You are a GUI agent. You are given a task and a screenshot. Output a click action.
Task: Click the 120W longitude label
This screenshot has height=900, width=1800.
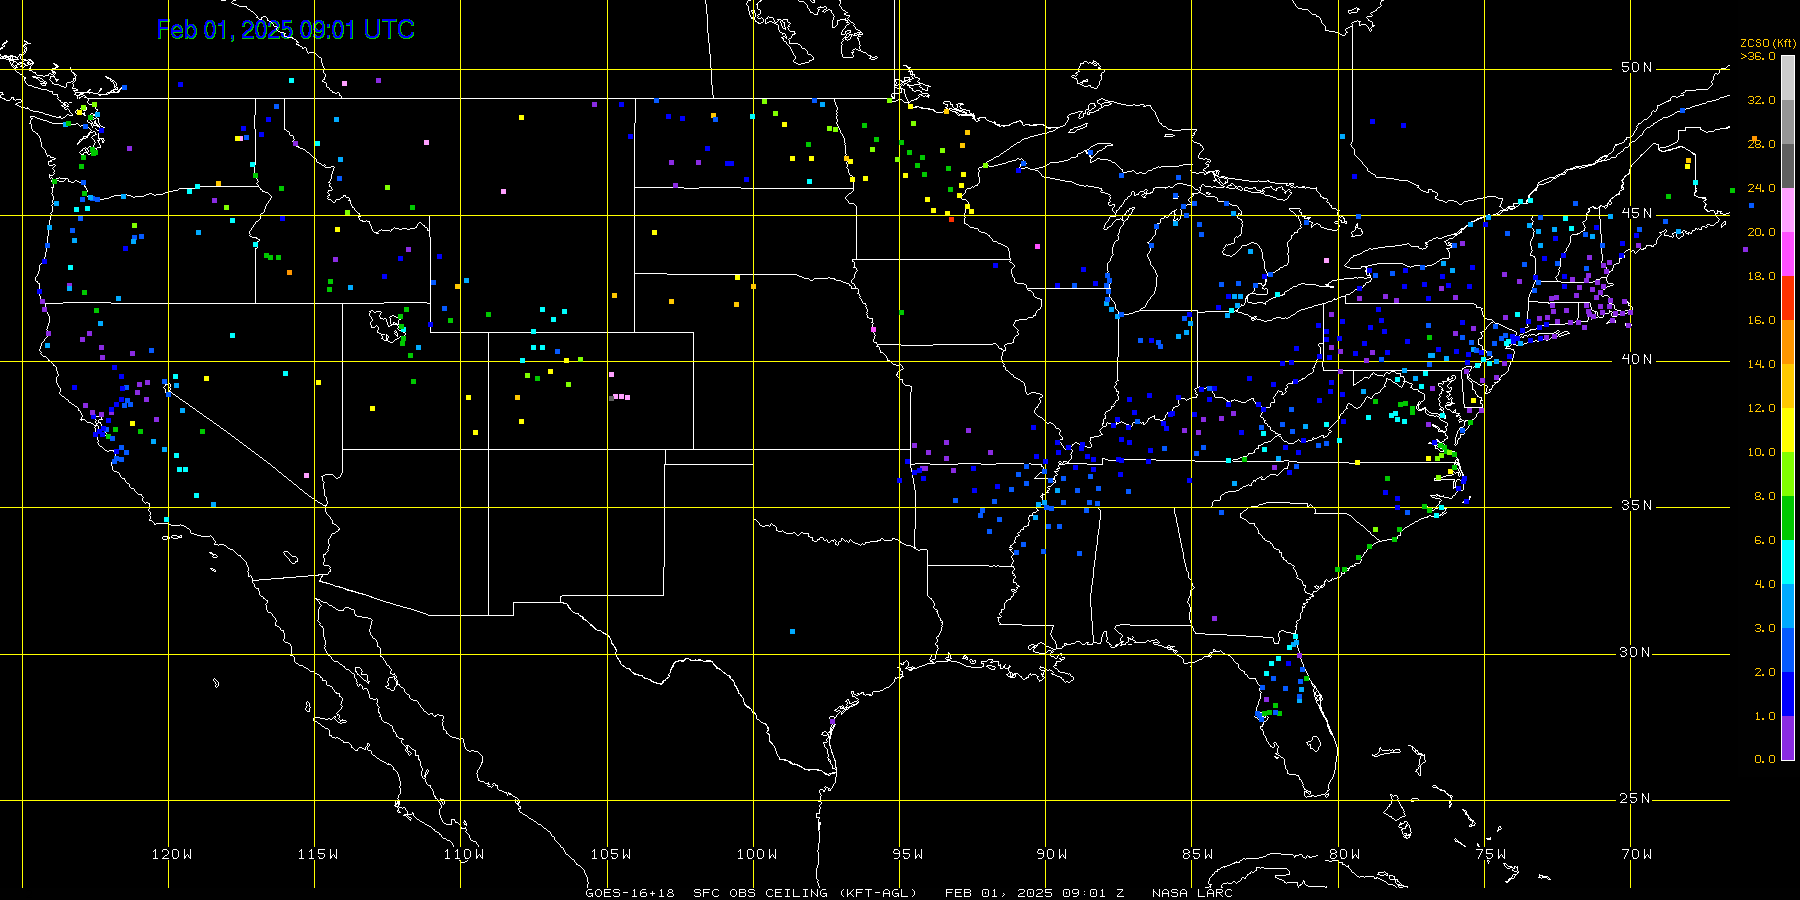click(172, 854)
